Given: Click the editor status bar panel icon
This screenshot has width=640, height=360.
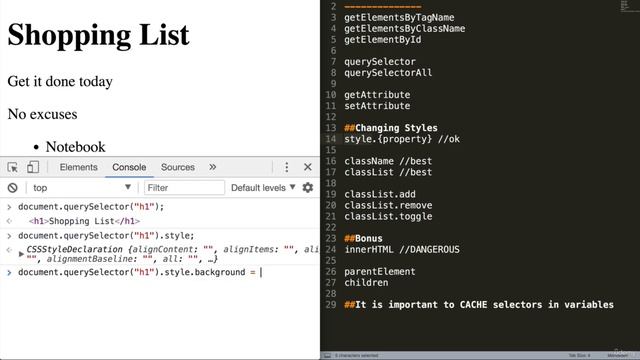Looking at the screenshot, I should [327, 356].
